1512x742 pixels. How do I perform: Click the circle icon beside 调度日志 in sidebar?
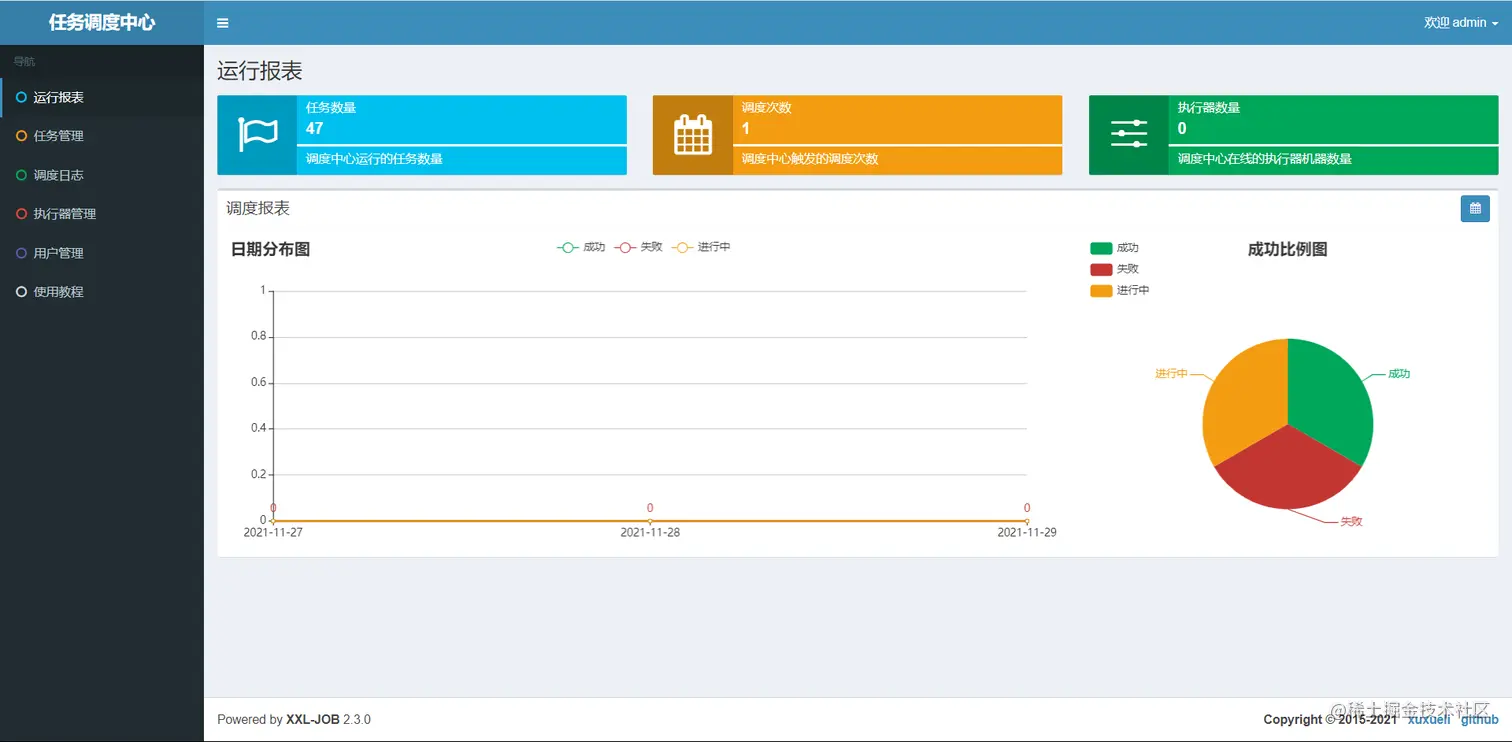coord(22,175)
